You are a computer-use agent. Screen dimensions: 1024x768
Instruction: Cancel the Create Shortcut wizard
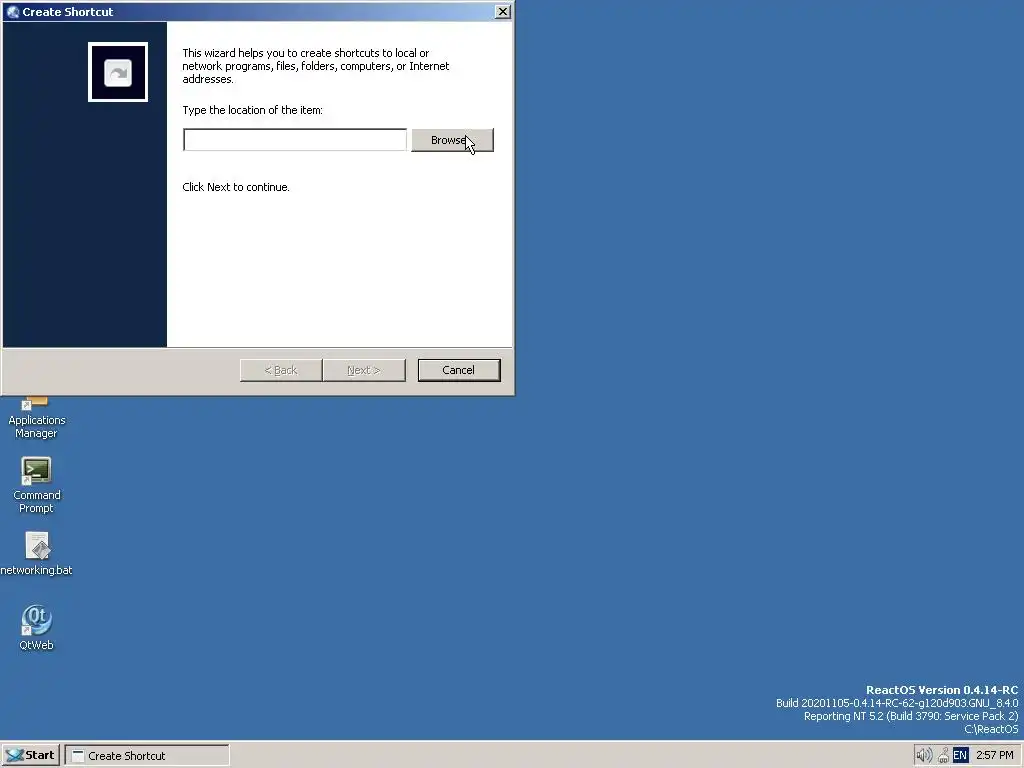click(x=458, y=370)
